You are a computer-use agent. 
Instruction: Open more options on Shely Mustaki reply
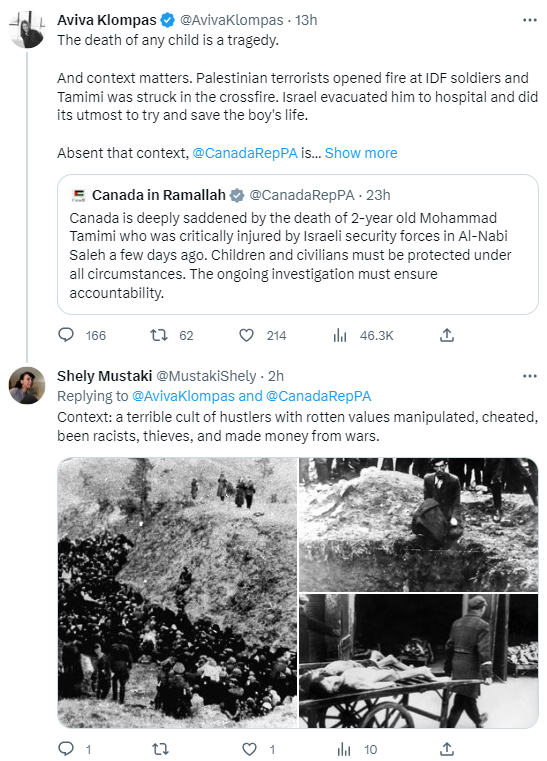click(x=530, y=376)
